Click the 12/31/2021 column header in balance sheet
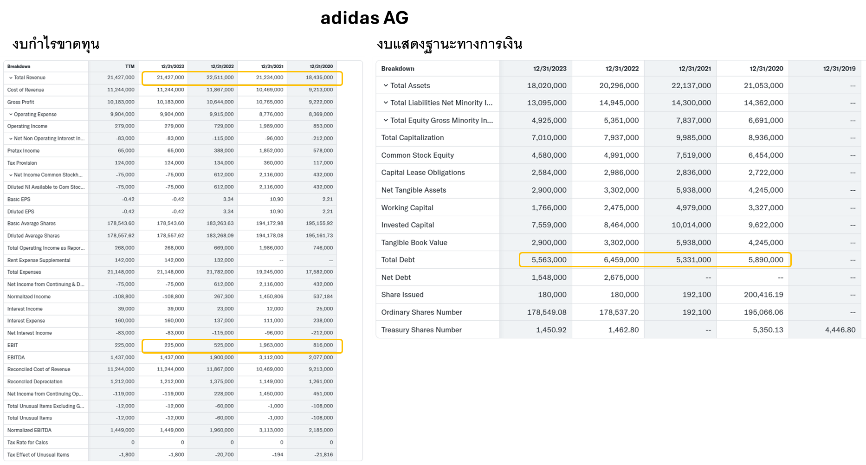This screenshot has width=866, height=465. pyautogui.click(x=695, y=68)
